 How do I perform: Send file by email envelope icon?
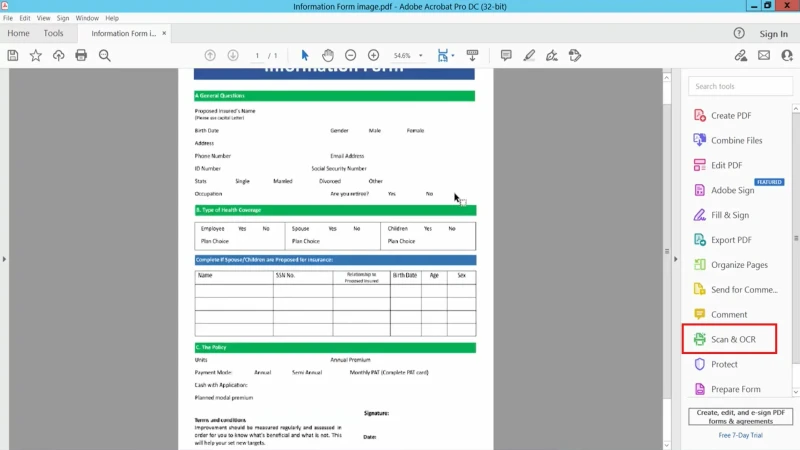pos(764,55)
